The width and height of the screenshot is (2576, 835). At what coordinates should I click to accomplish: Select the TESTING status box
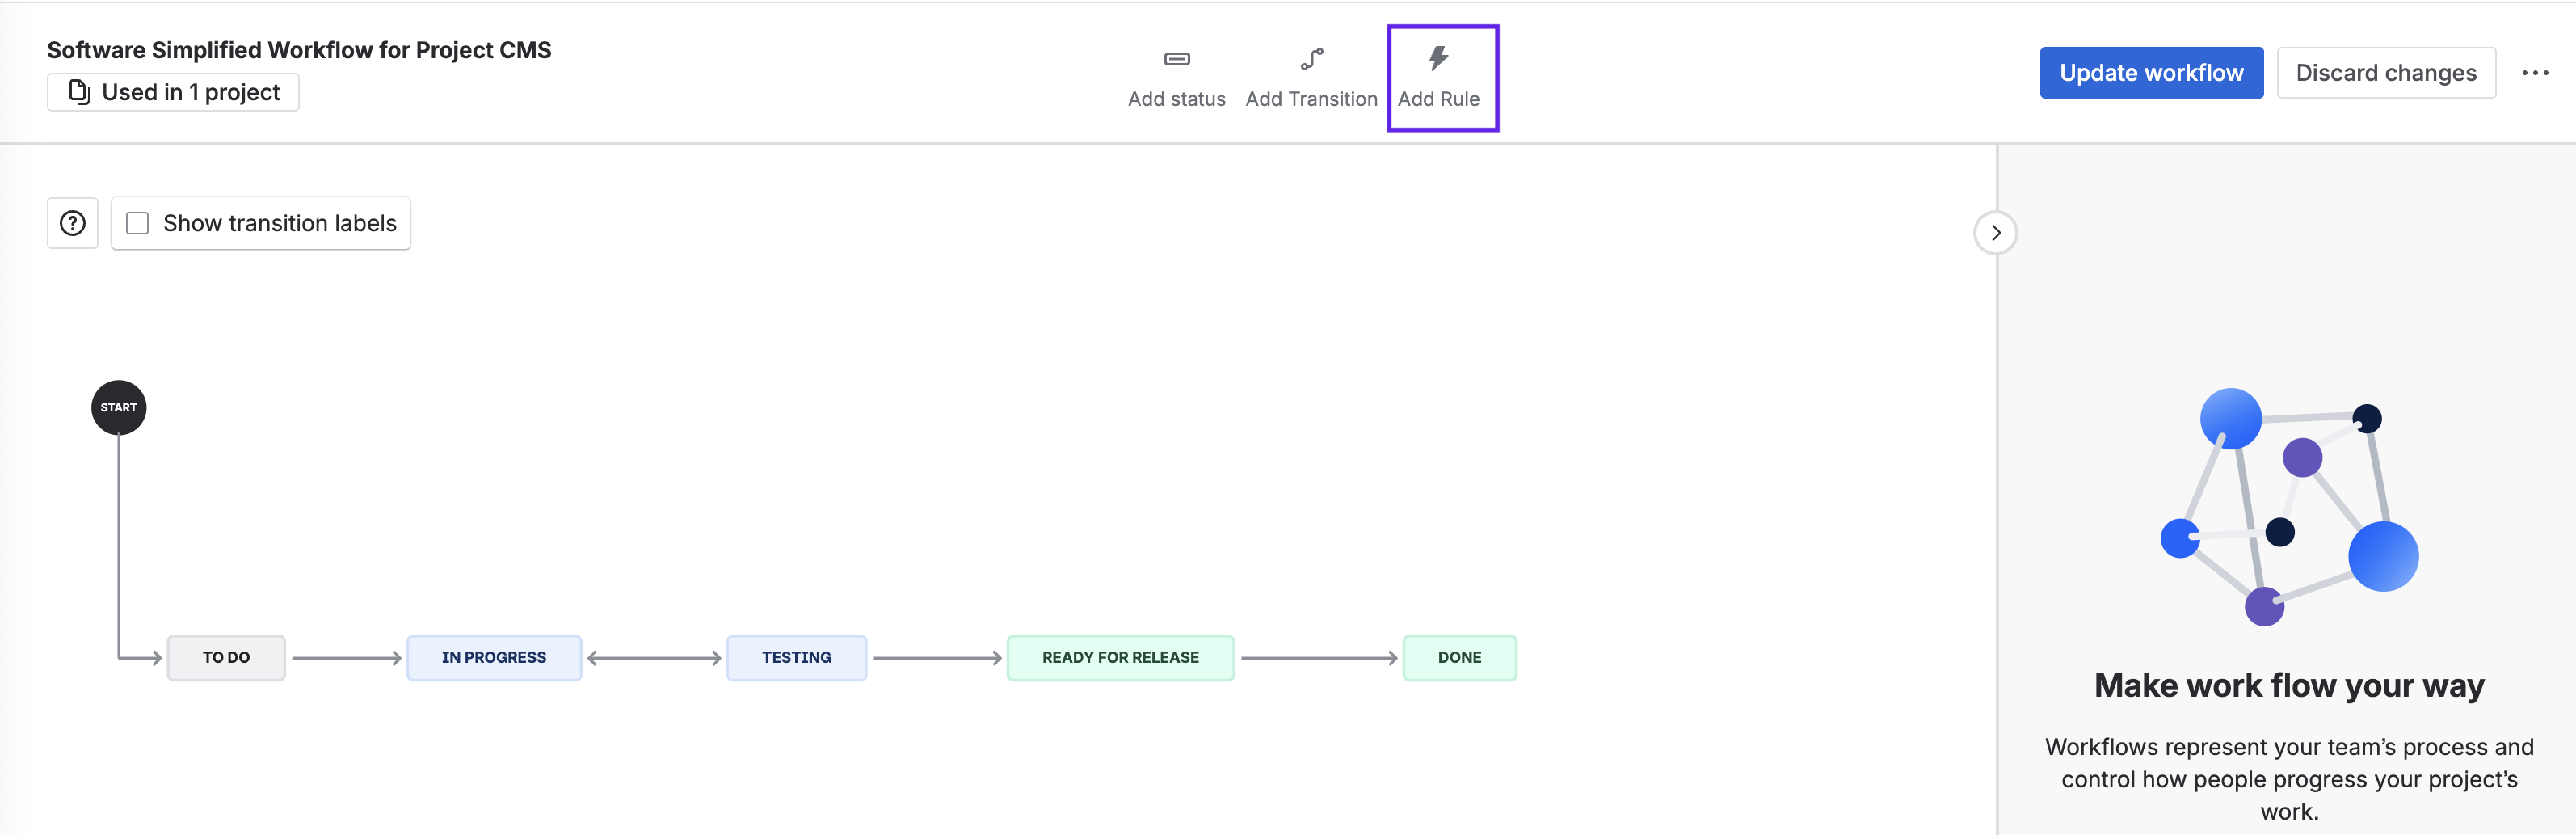coord(796,657)
